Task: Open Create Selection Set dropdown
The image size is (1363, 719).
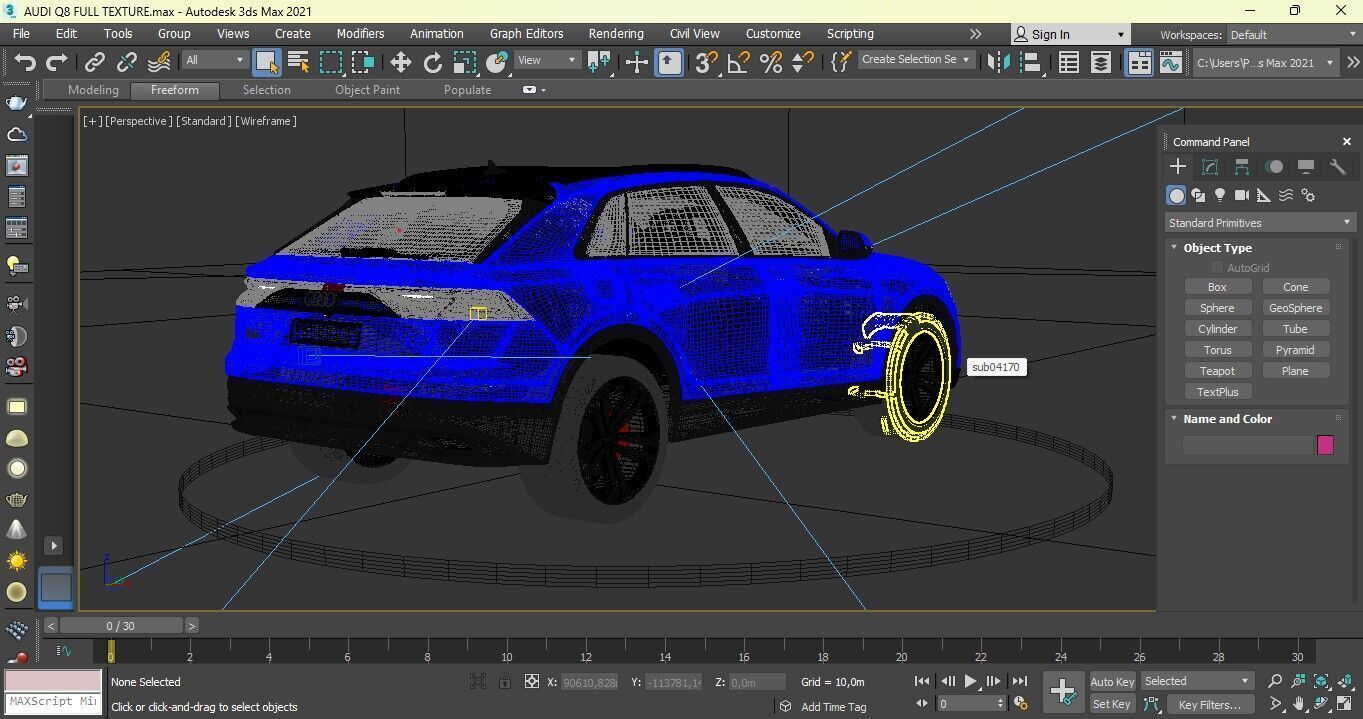Action: (916, 60)
